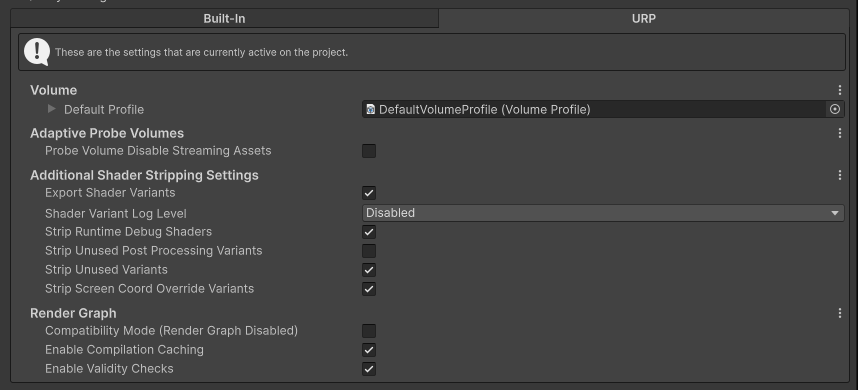Click Additional Shader Stripping Settings header
Screen dimensions: 858x390
(x=144, y=175)
